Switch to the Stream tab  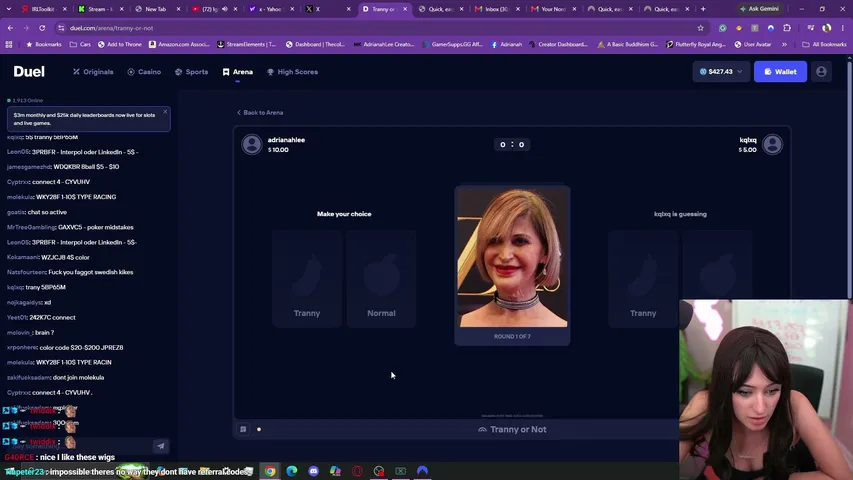coord(99,9)
